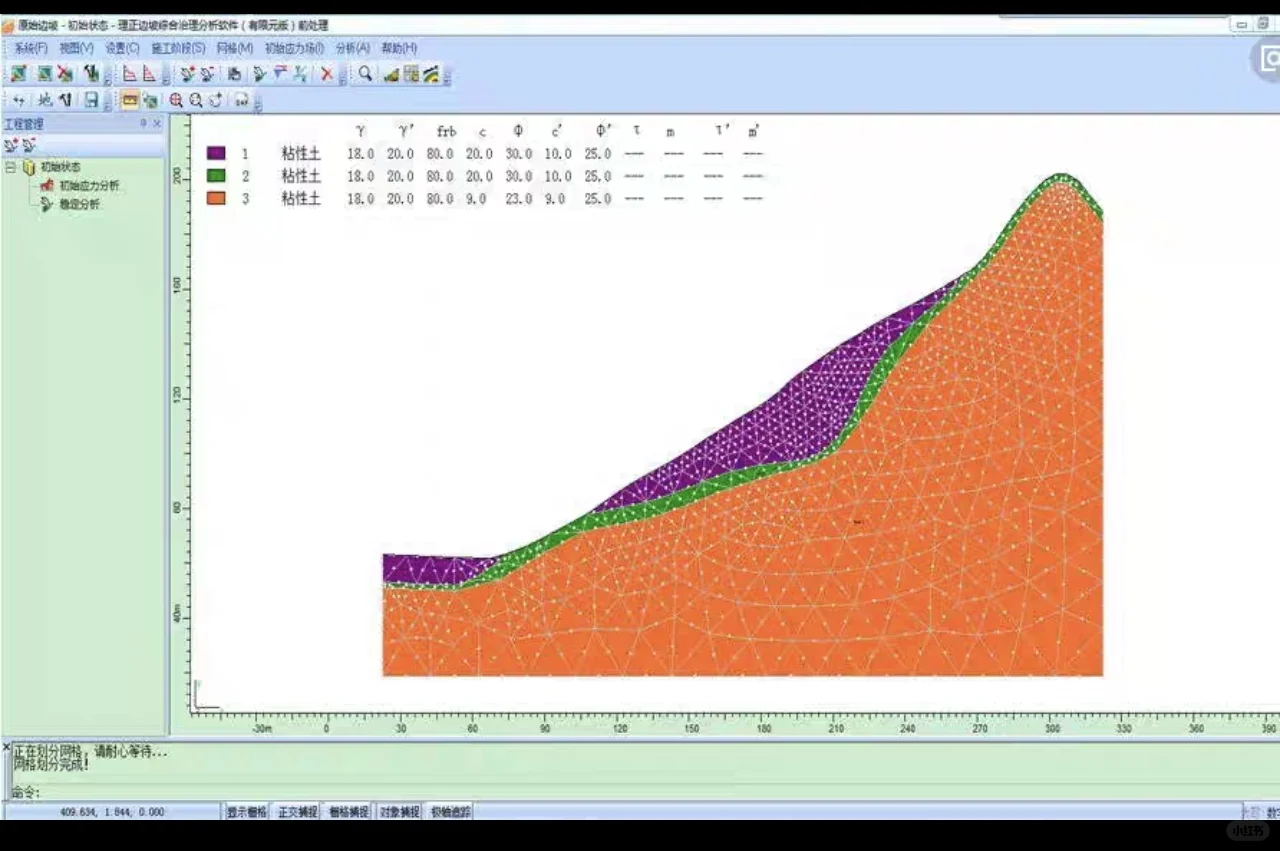This screenshot has width=1280, height=851.
Task: Click the second green square mesh icon
Action: click(45, 73)
